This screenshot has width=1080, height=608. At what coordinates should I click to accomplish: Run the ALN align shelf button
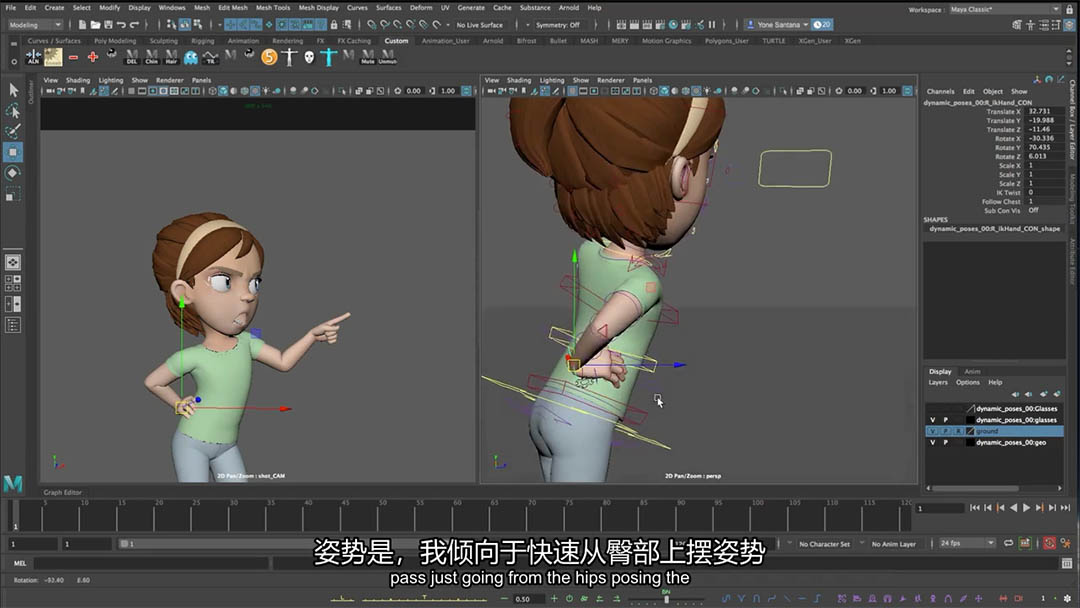[x=33, y=57]
